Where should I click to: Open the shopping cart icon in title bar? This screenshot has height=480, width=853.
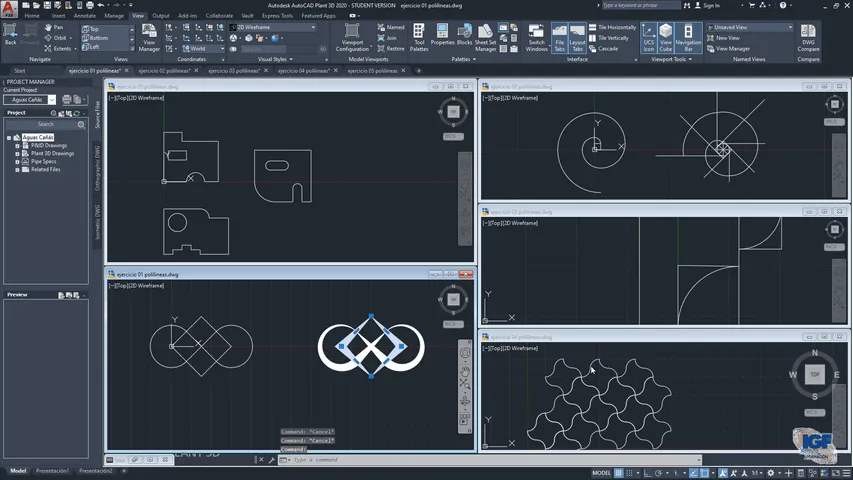(x=751, y=5)
